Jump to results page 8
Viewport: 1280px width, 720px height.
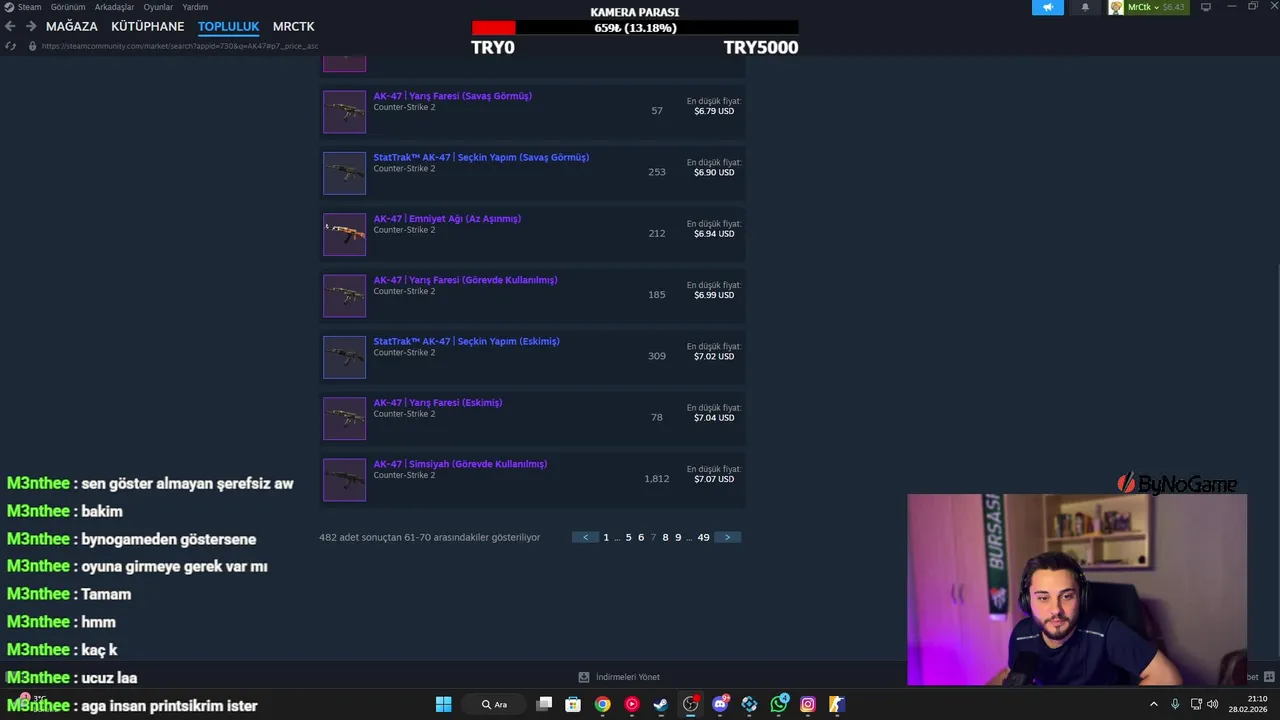[665, 537]
